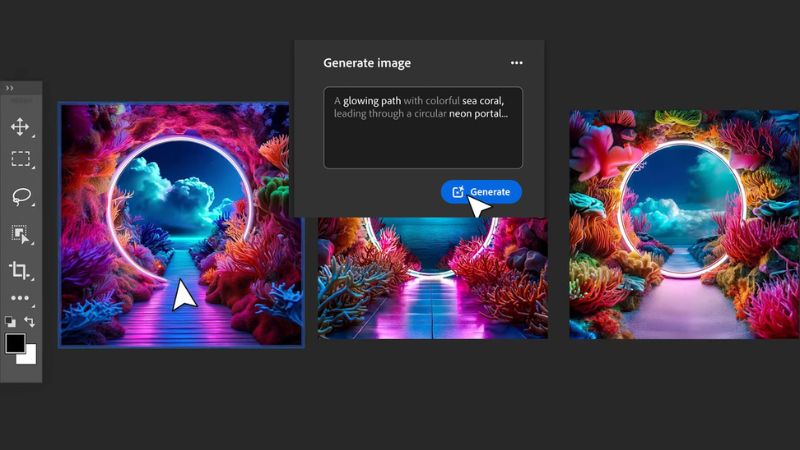The height and width of the screenshot is (450, 800).
Task: Select the left generated coral portal image
Action: 181,224
